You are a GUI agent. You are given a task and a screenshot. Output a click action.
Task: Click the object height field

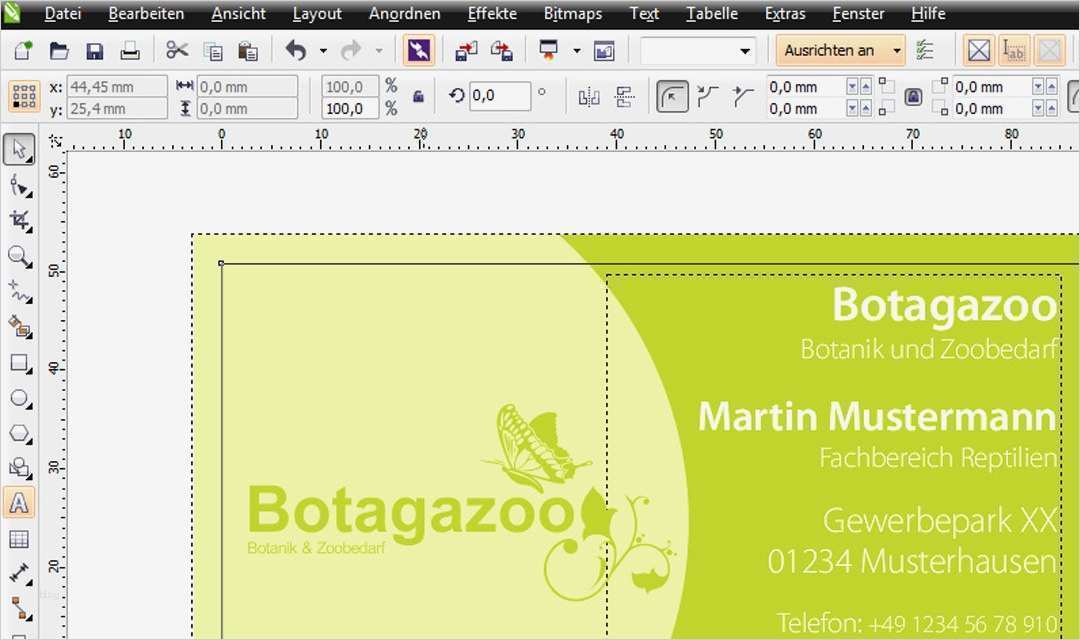pos(247,108)
